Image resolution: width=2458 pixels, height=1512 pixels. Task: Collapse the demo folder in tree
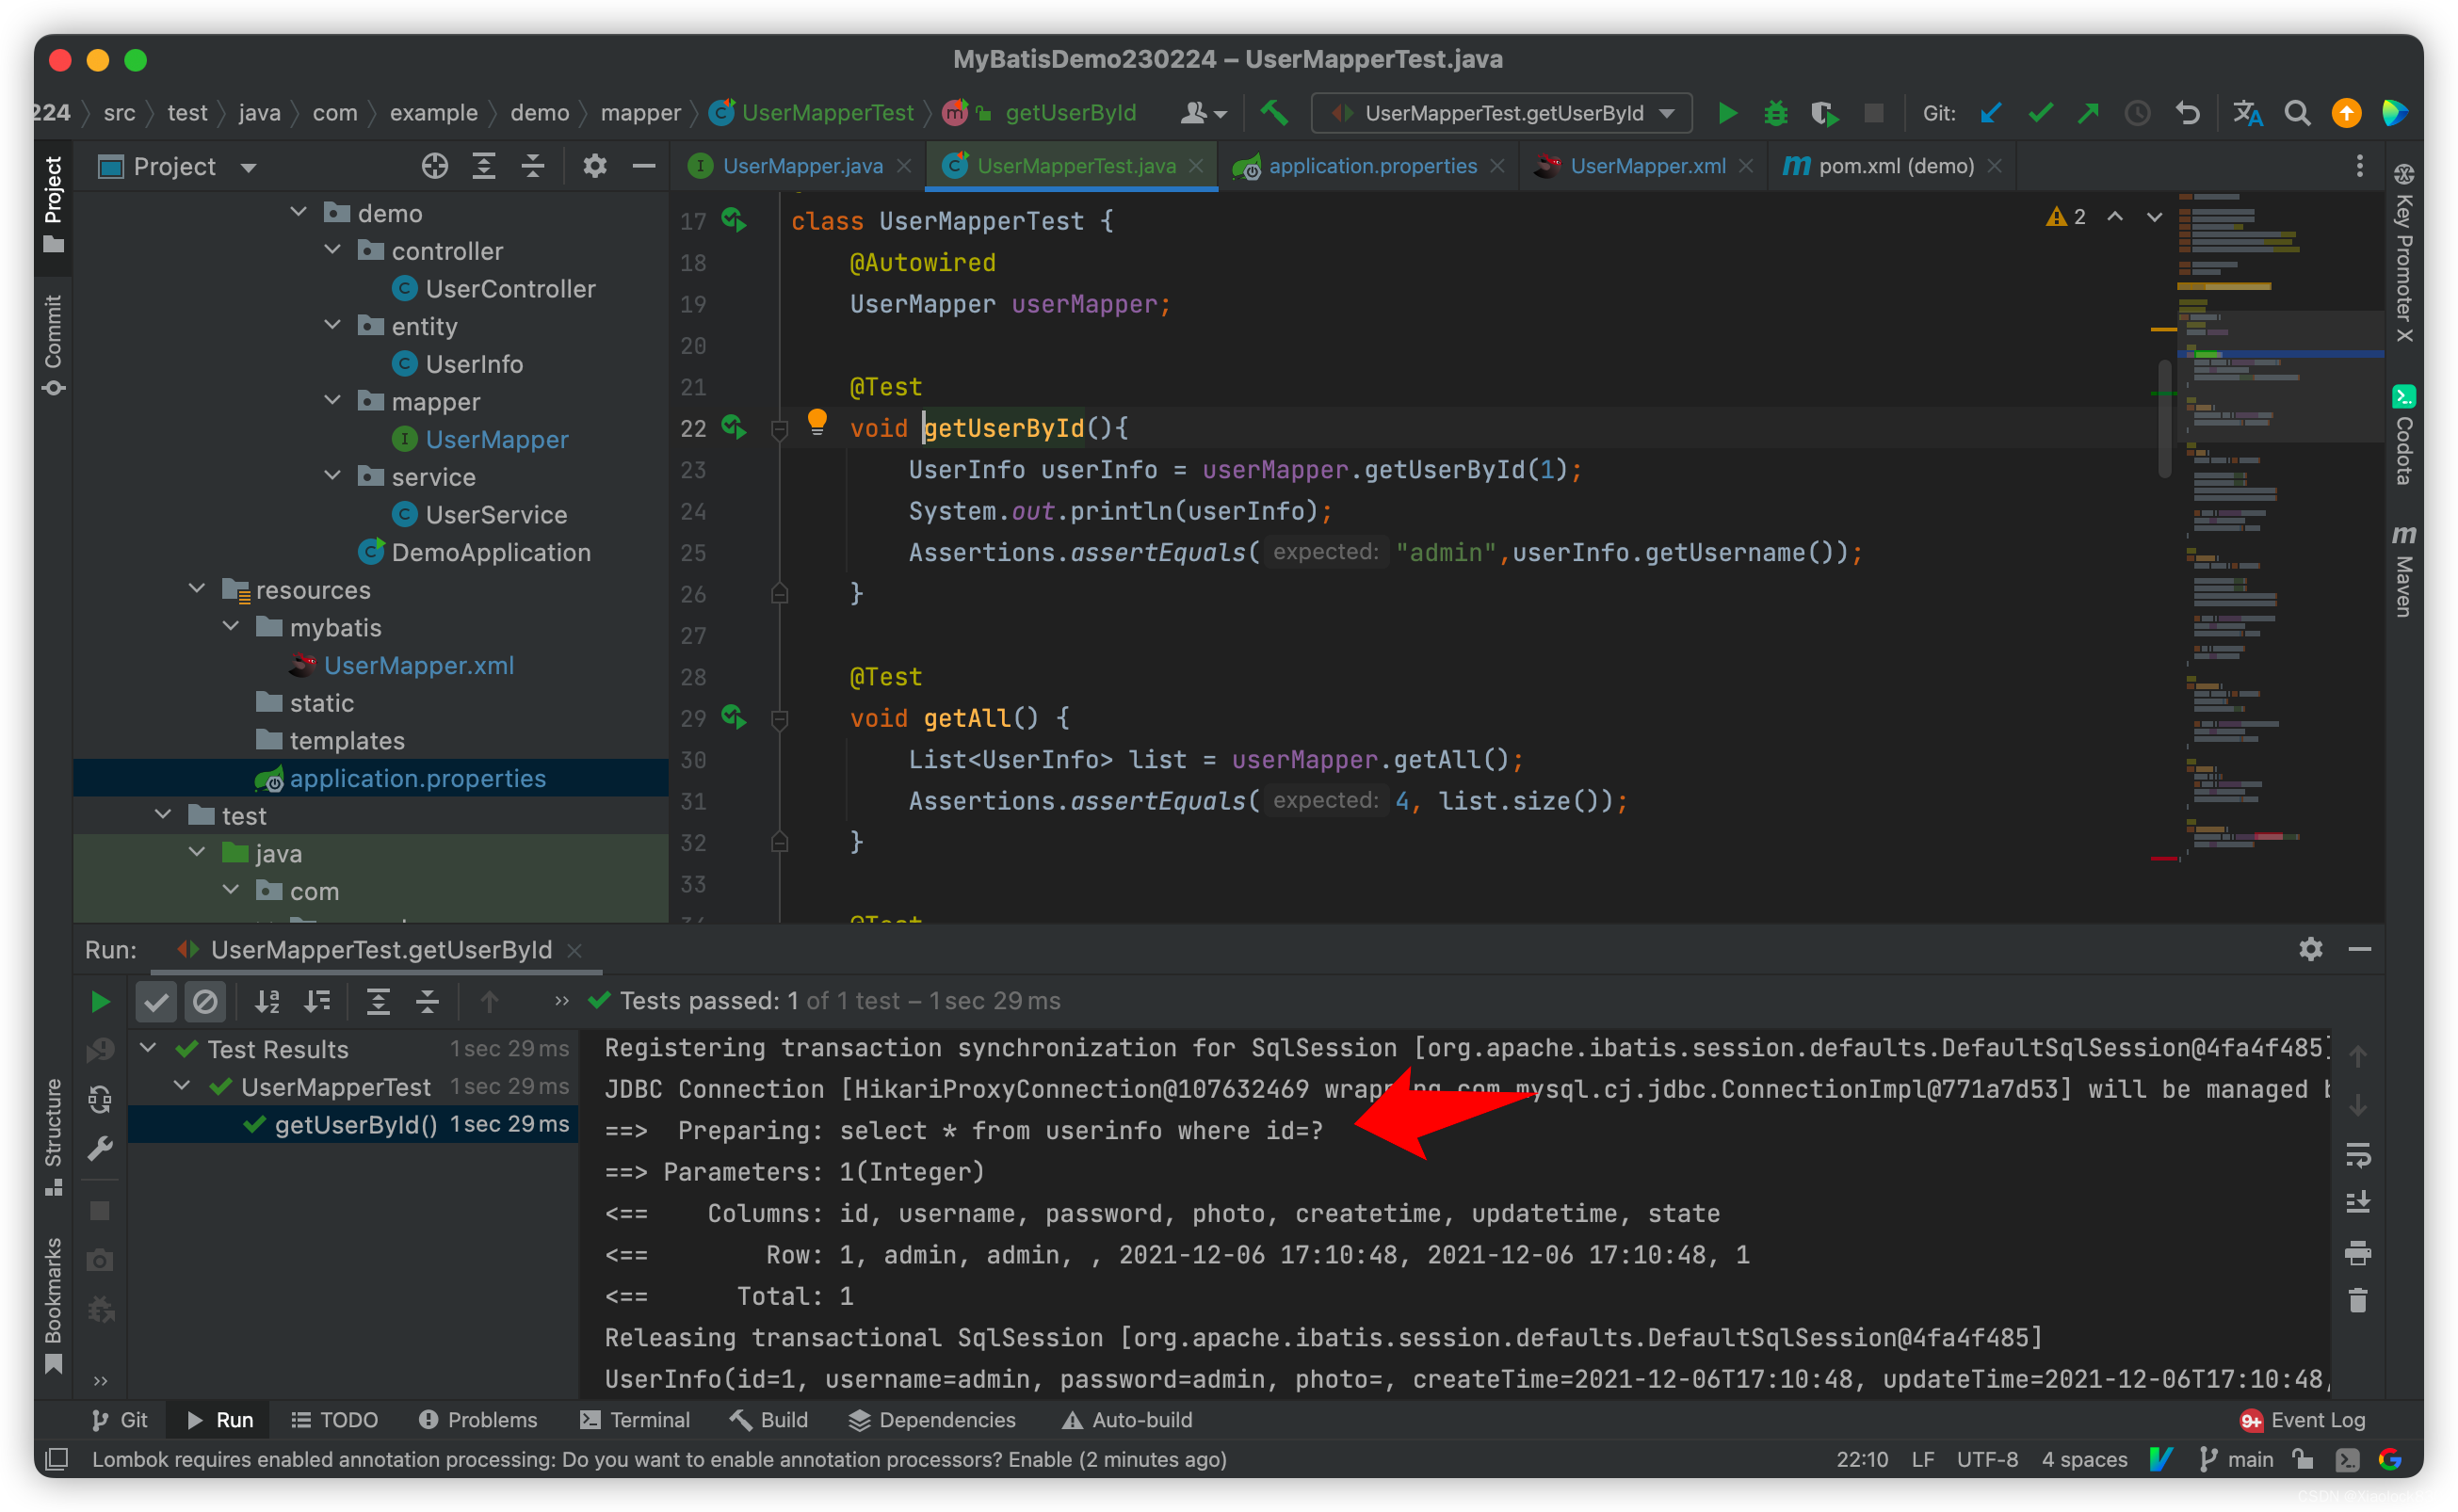(x=298, y=212)
